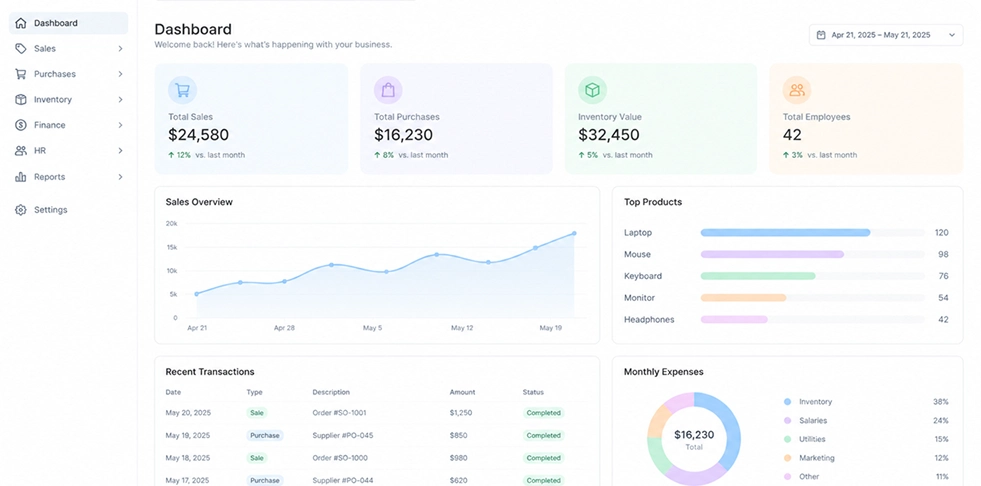
Task: Click the Total Sales cart icon
Action: coord(182,90)
